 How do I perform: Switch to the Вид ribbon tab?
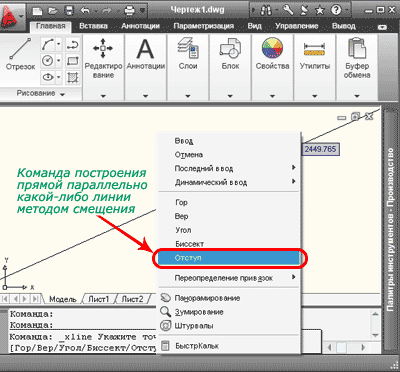pyautogui.click(x=254, y=26)
